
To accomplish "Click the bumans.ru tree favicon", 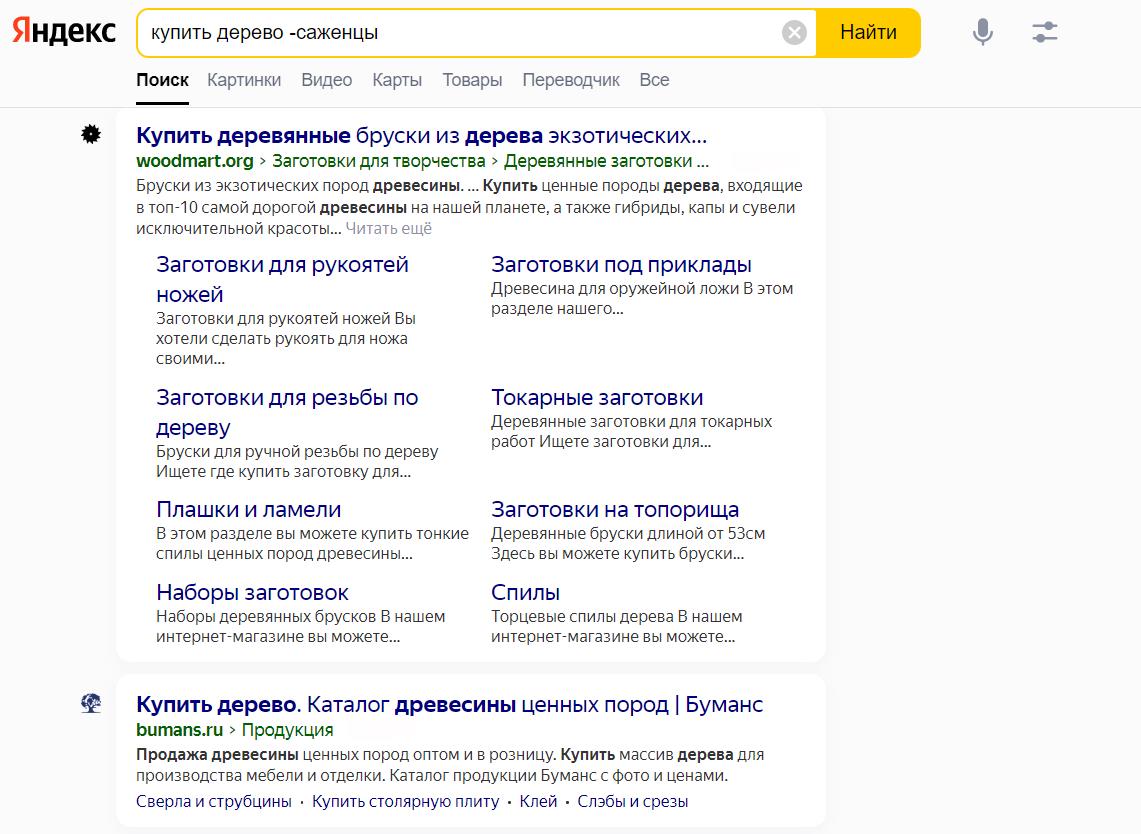I will pyautogui.click(x=91, y=703).
